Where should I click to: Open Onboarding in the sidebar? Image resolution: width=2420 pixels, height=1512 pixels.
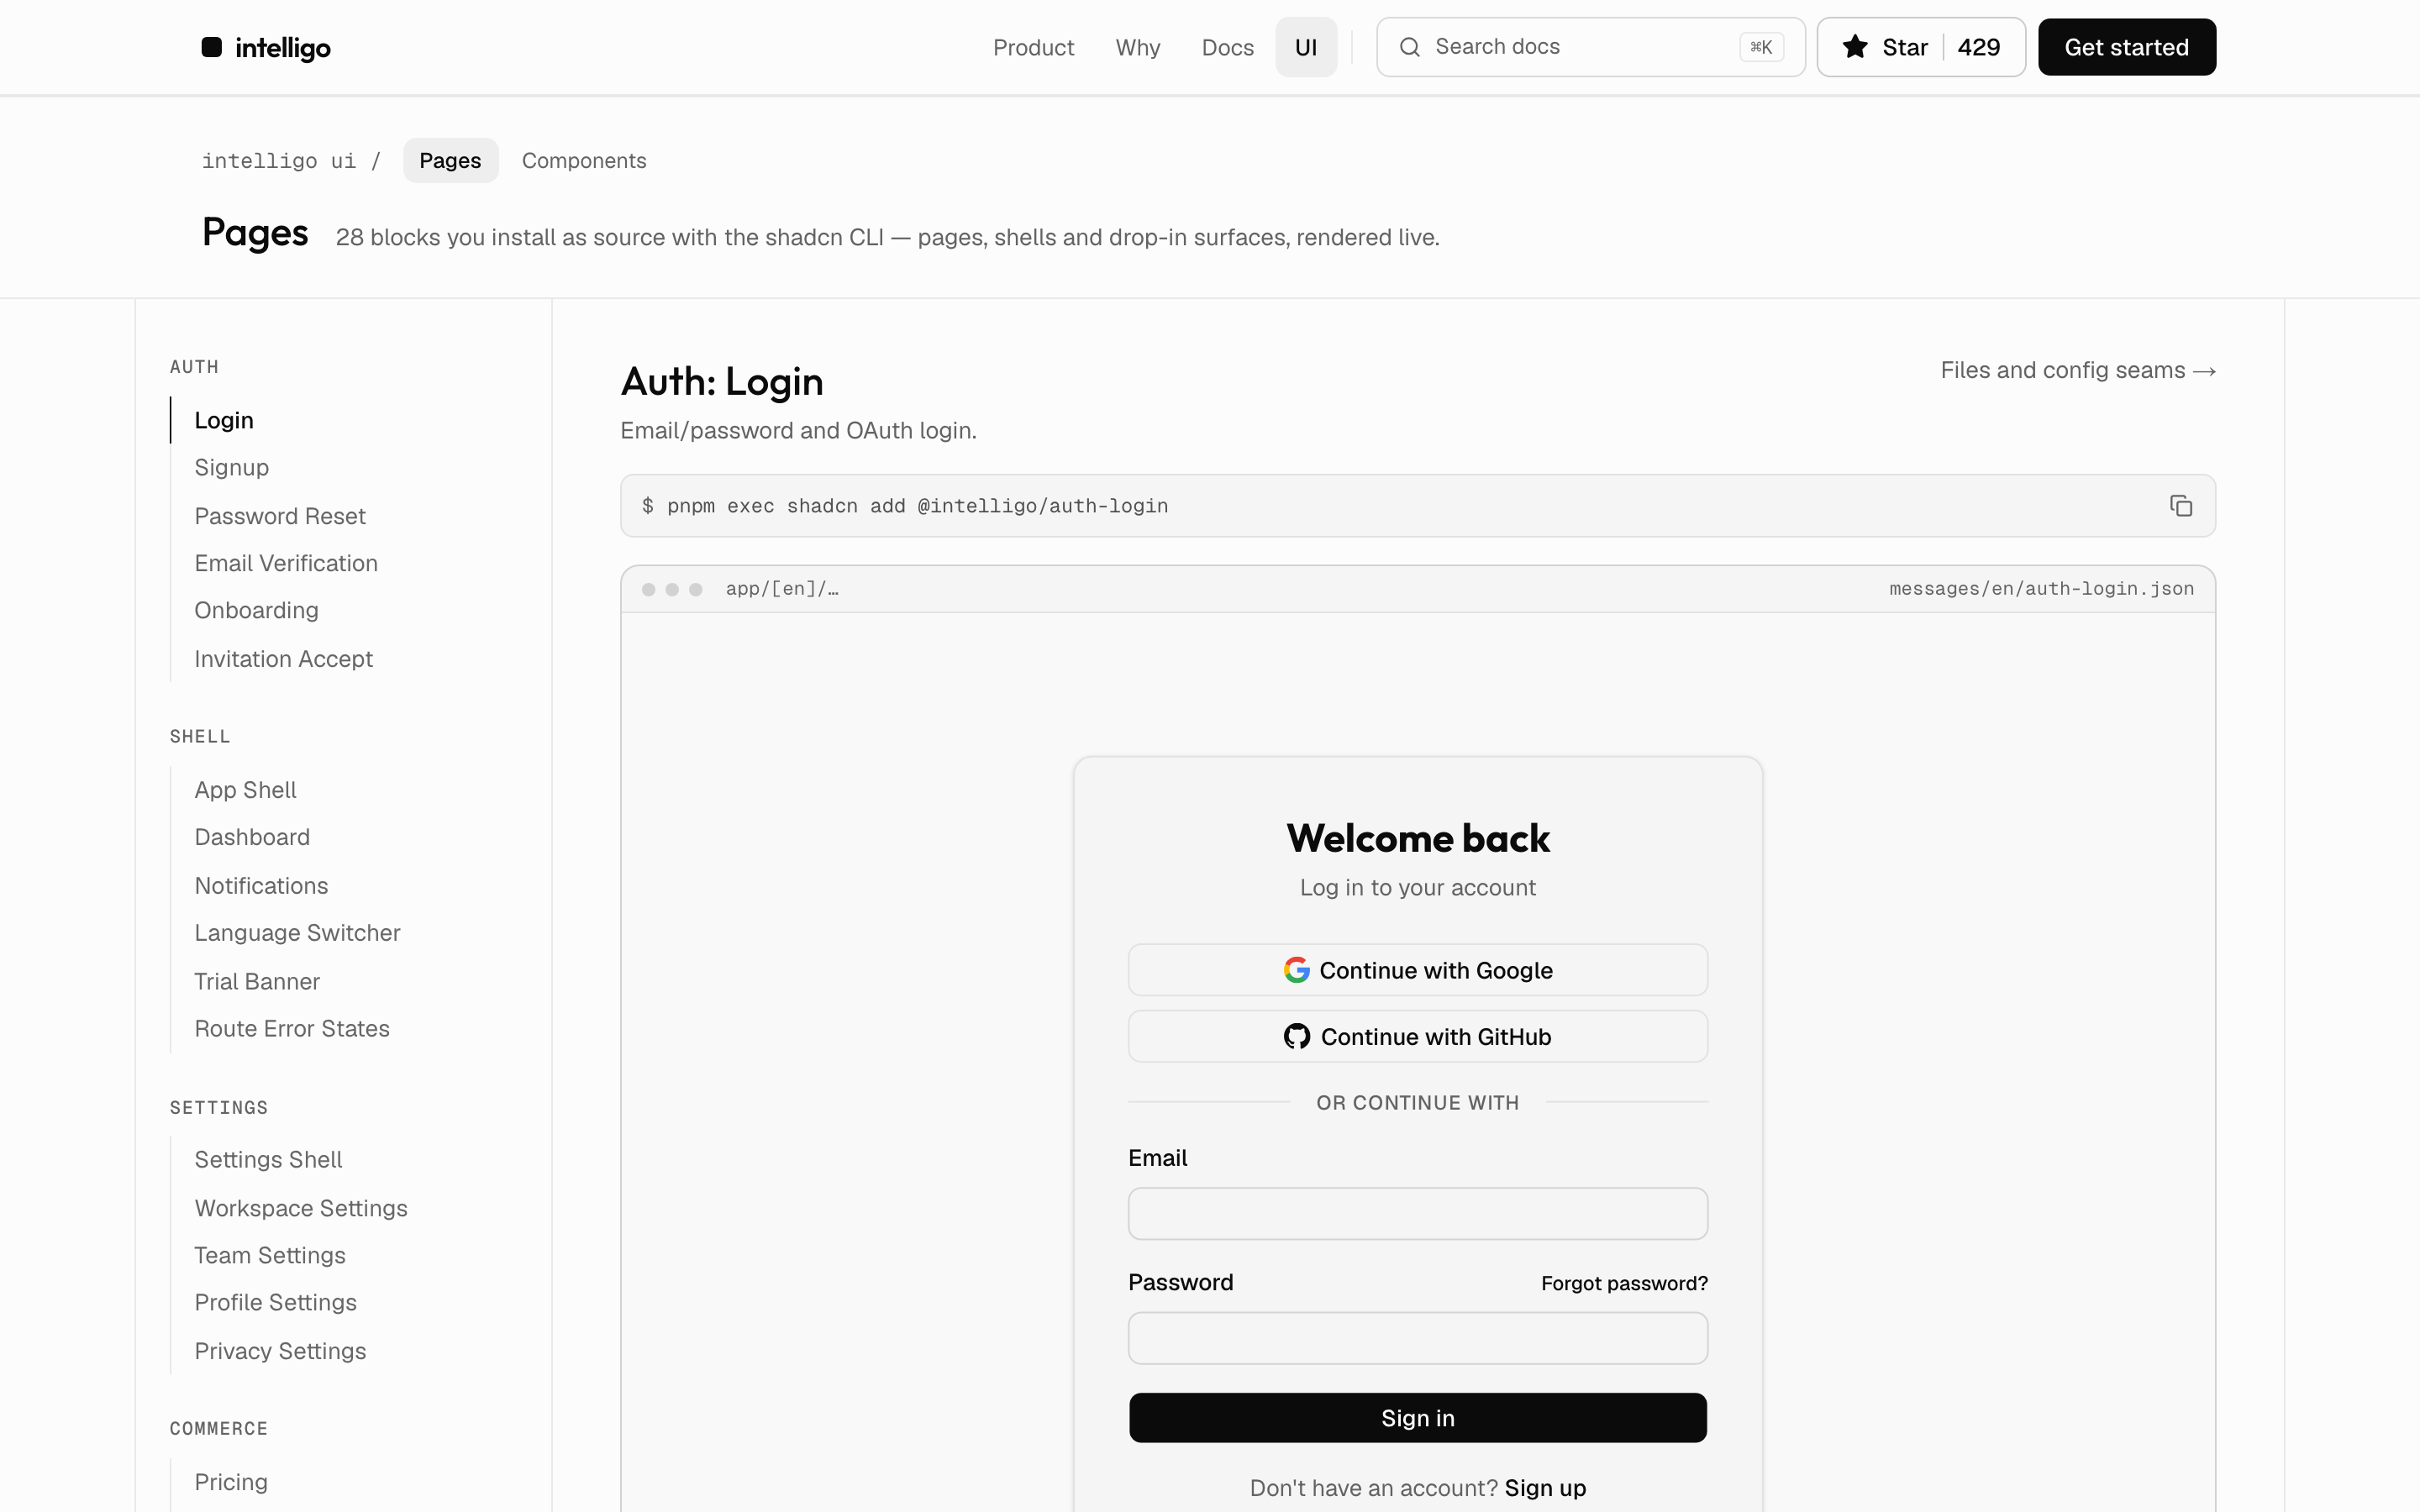coord(256,610)
